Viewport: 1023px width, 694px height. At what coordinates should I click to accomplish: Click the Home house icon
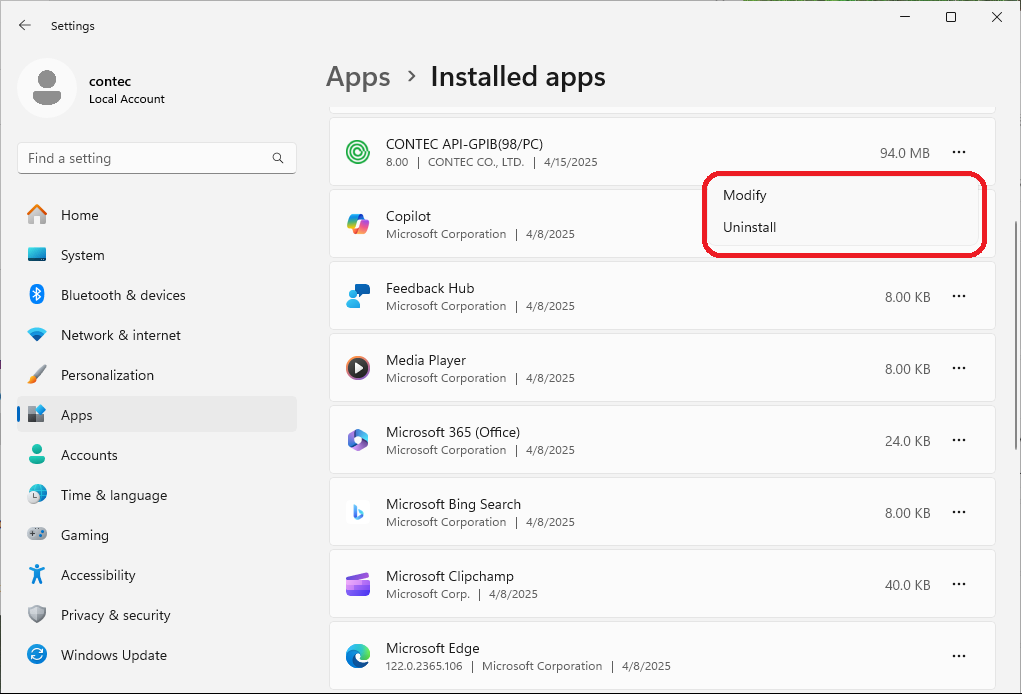pyautogui.click(x=37, y=215)
